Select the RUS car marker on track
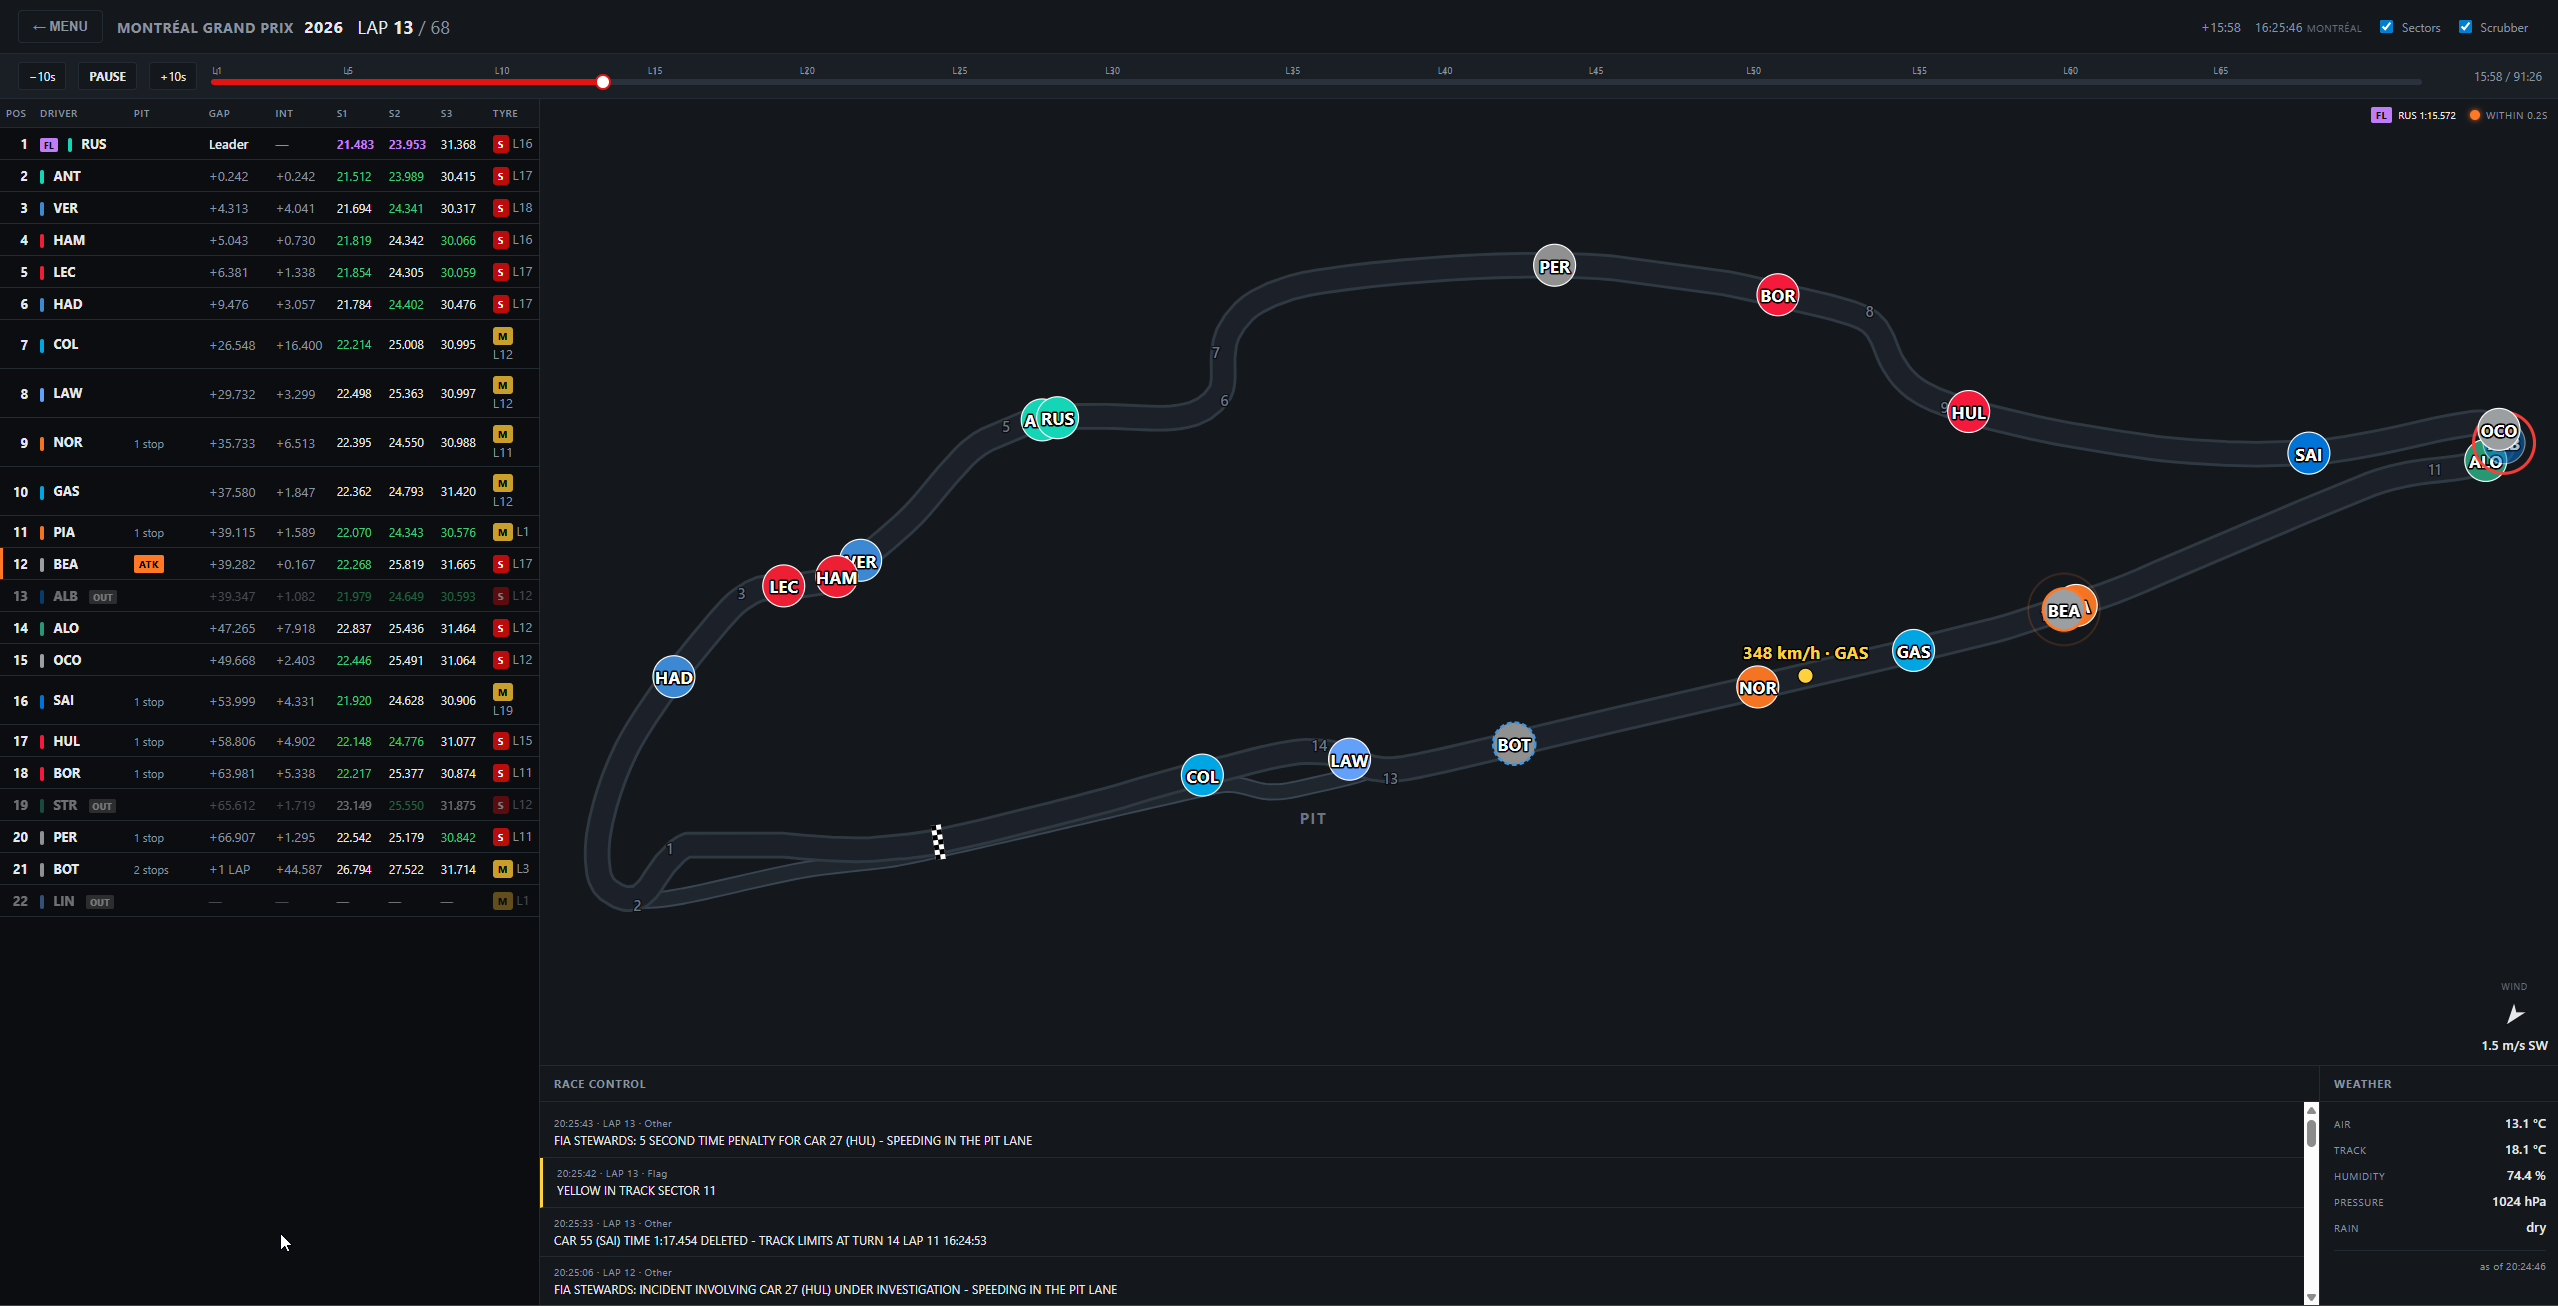The image size is (2558, 1306). pos(1058,418)
